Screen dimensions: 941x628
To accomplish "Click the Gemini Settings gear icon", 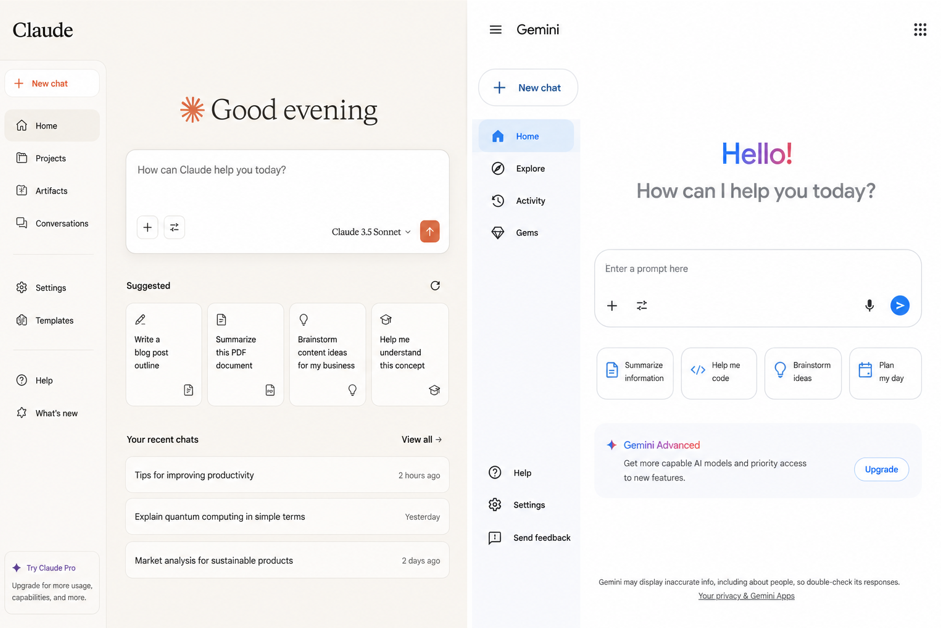I will coord(495,505).
